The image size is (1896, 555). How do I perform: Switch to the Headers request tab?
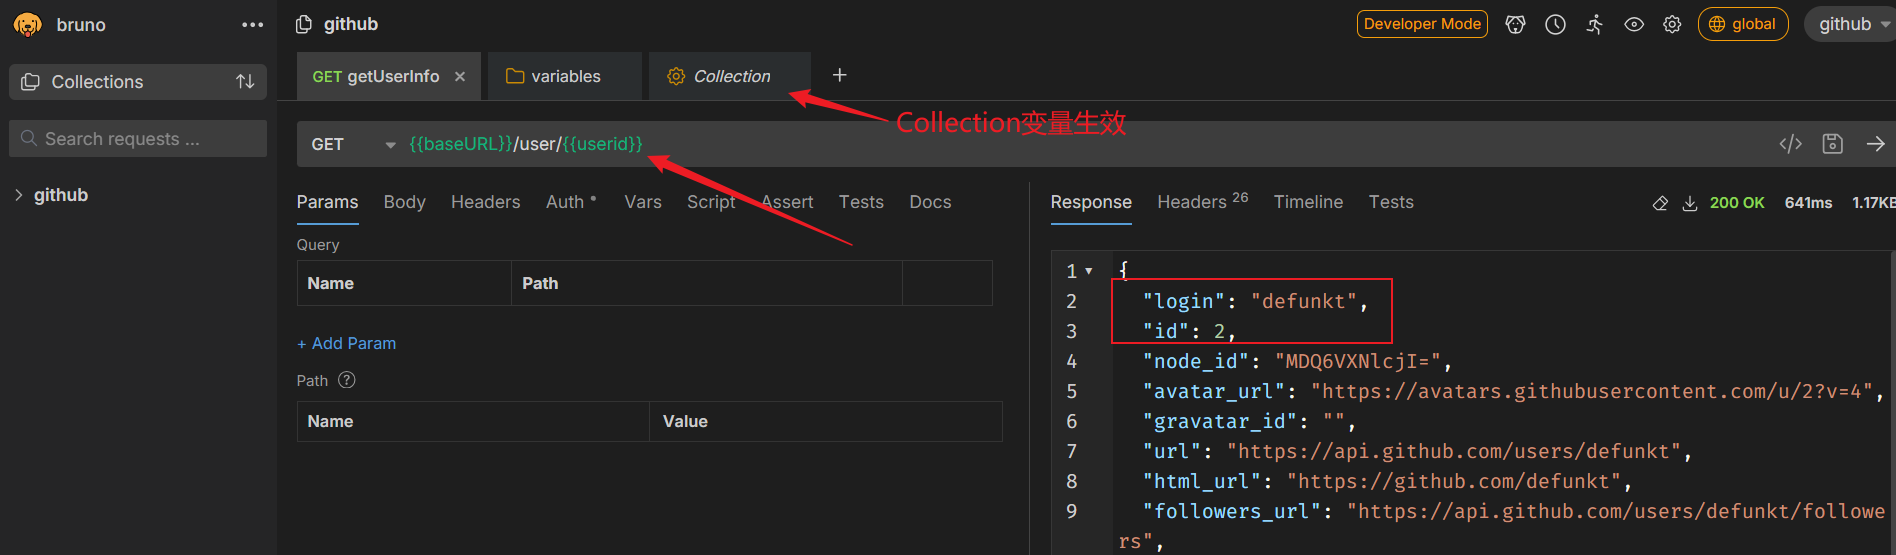coord(485,202)
